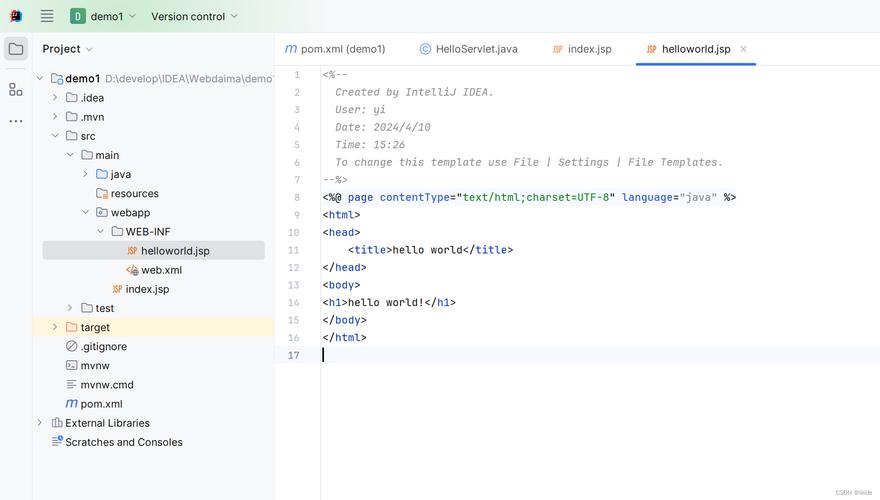Select Scratches and Consoles
This screenshot has width=880, height=500.
click(123, 442)
